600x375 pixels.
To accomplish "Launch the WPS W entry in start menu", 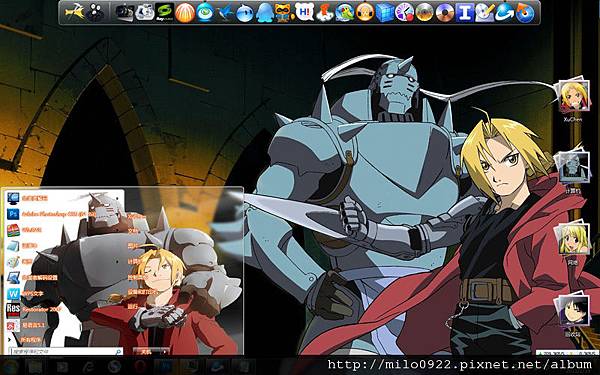I will click(x=26, y=293).
